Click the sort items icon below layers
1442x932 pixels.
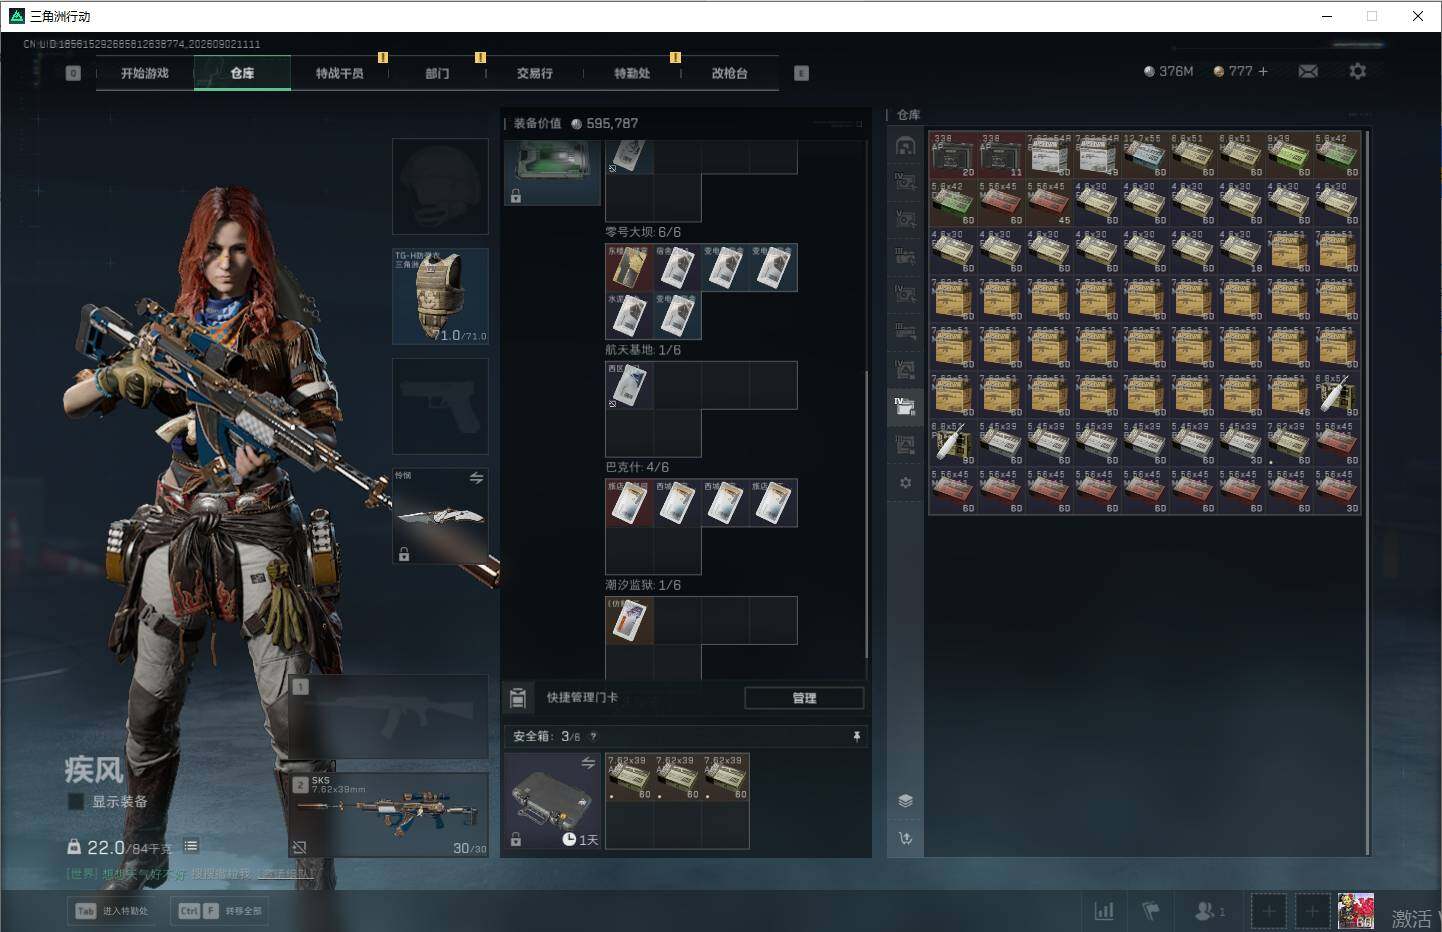click(905, 838)
